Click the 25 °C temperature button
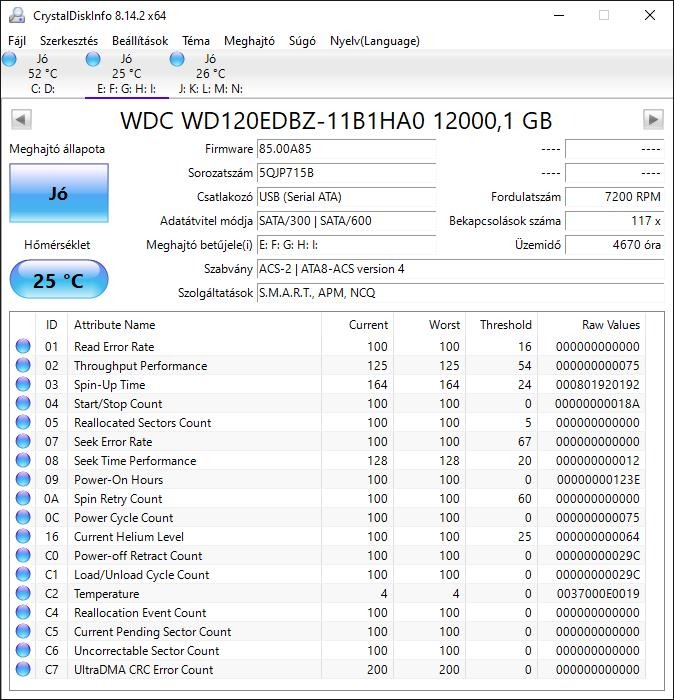Viewport: 674px width, 700px height. click(59, 279)
